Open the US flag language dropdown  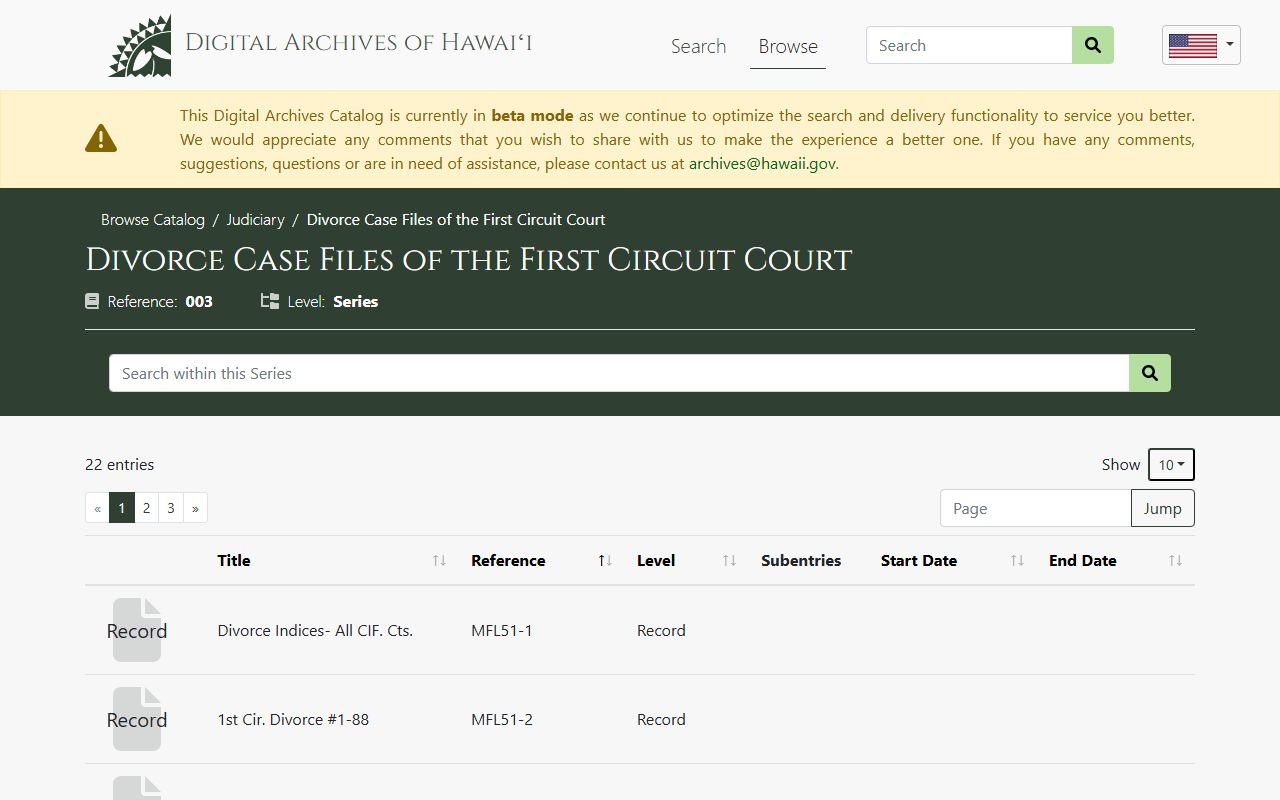tap(1201, 45)
